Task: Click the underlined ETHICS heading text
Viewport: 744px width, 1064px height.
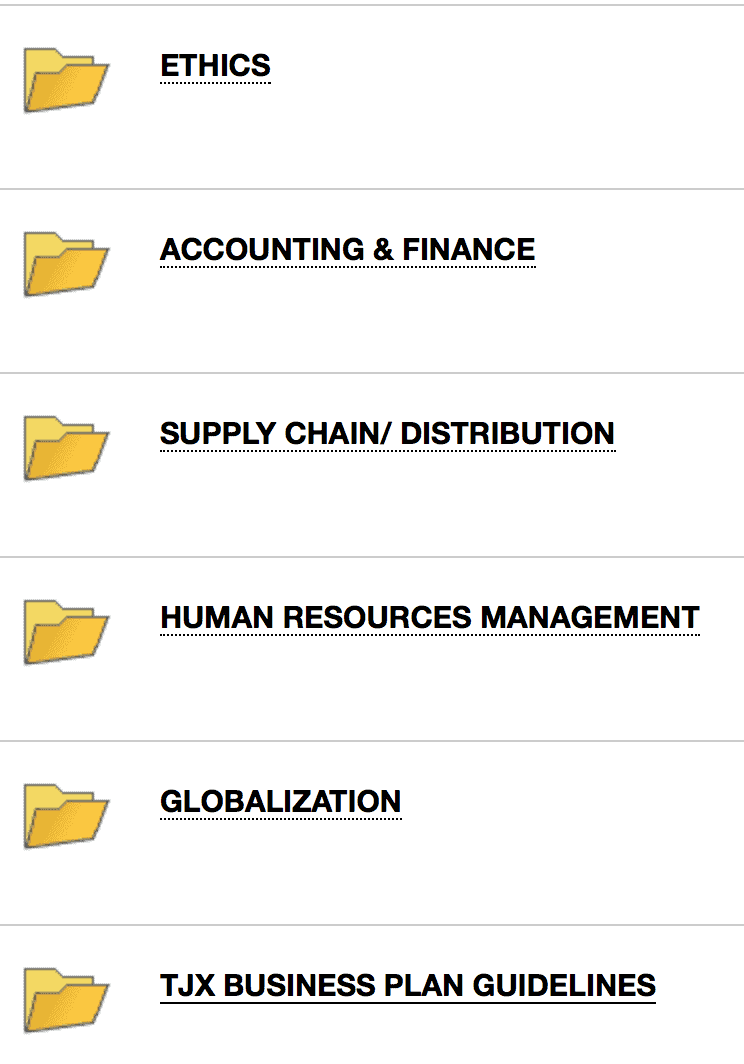Action: pos(215,66)
